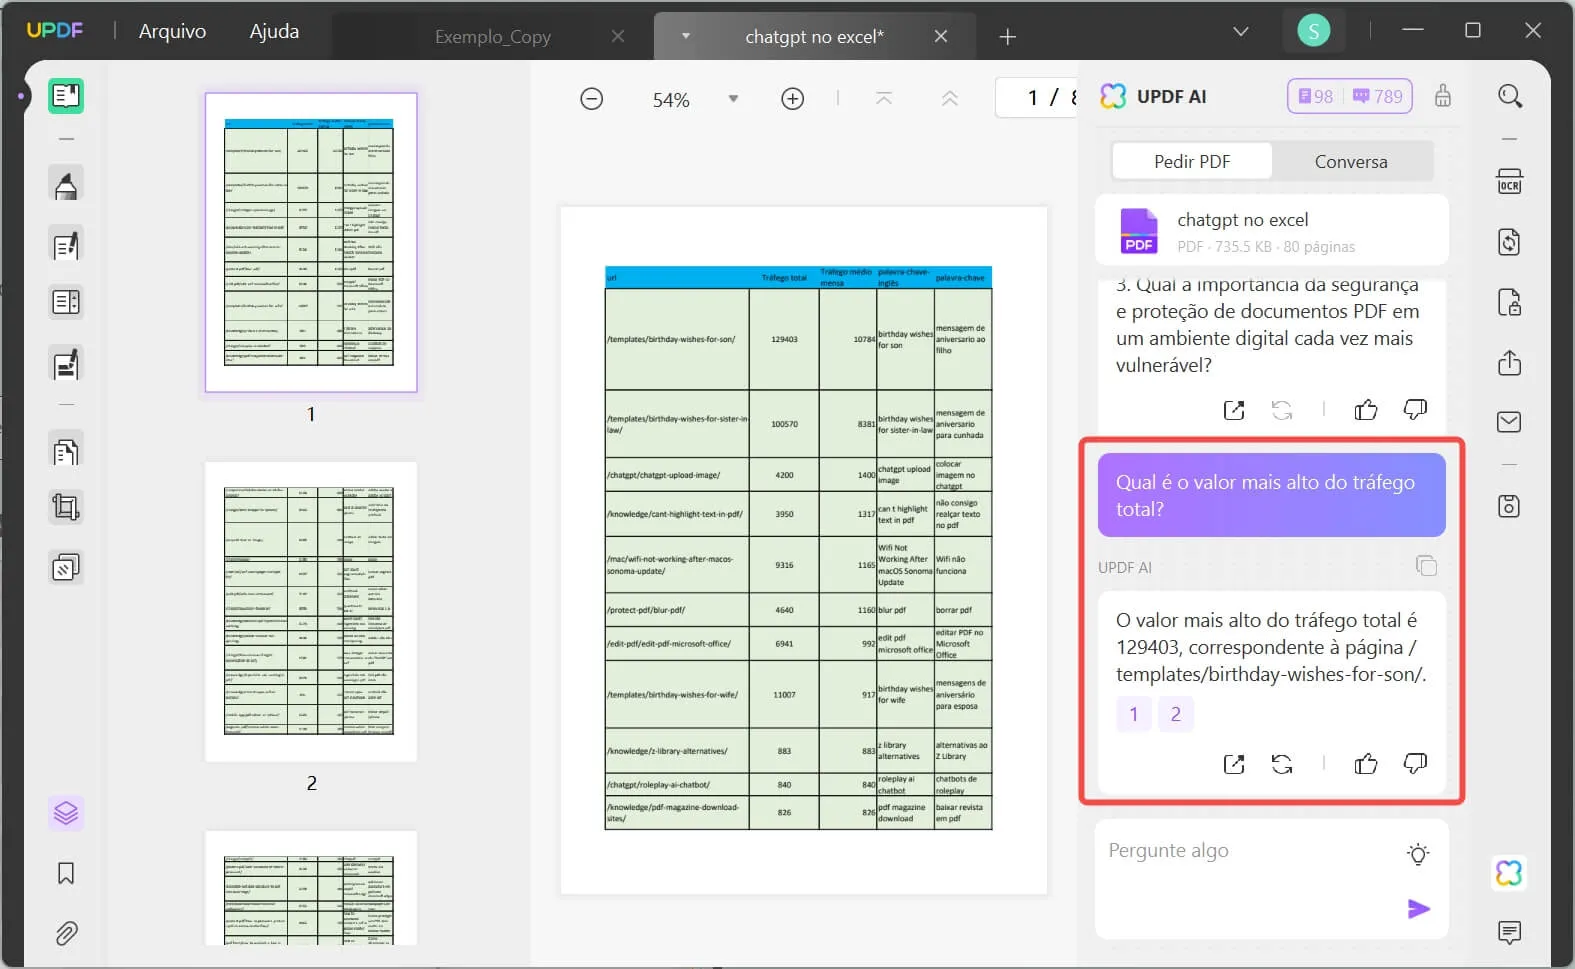Jump to cited page 2 reference
This screenshot has width=1575, height=969.
click(1176, 714)
